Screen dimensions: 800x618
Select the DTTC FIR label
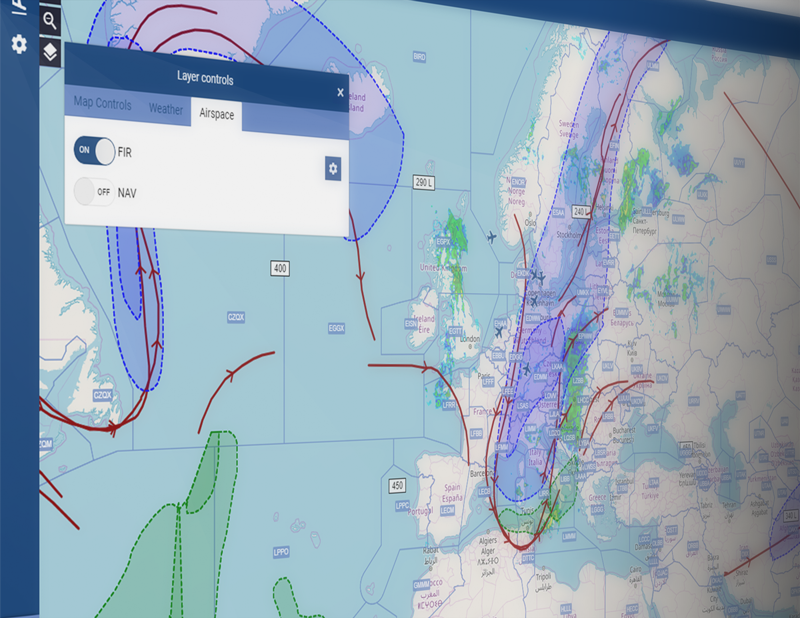point(528,558)
